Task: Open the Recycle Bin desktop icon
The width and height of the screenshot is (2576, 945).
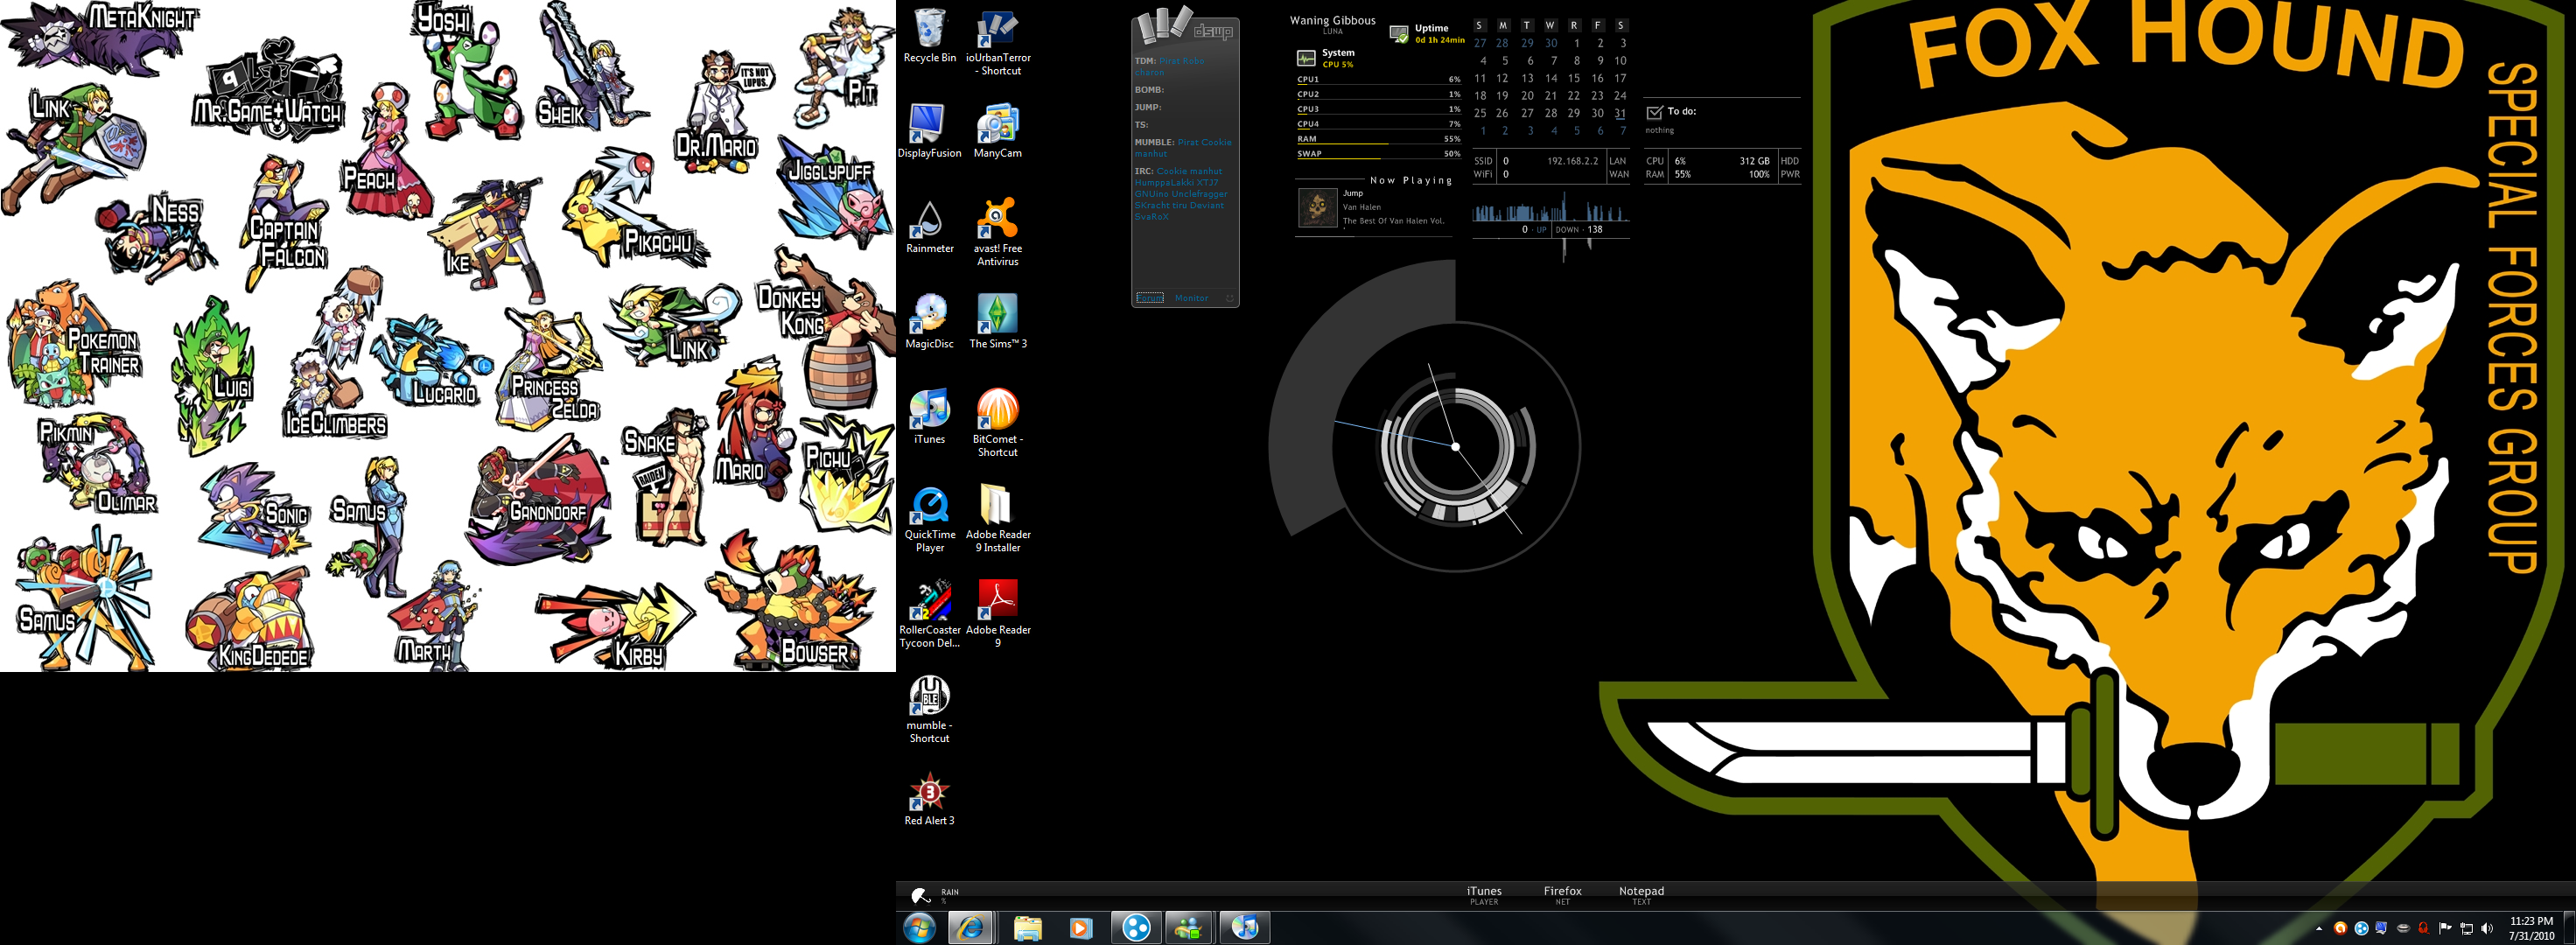Action: tap(929, 36)
